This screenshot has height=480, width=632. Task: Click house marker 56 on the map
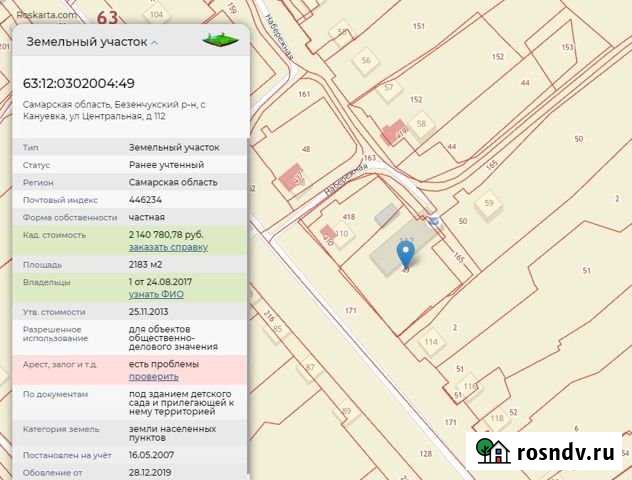(366, 61)
